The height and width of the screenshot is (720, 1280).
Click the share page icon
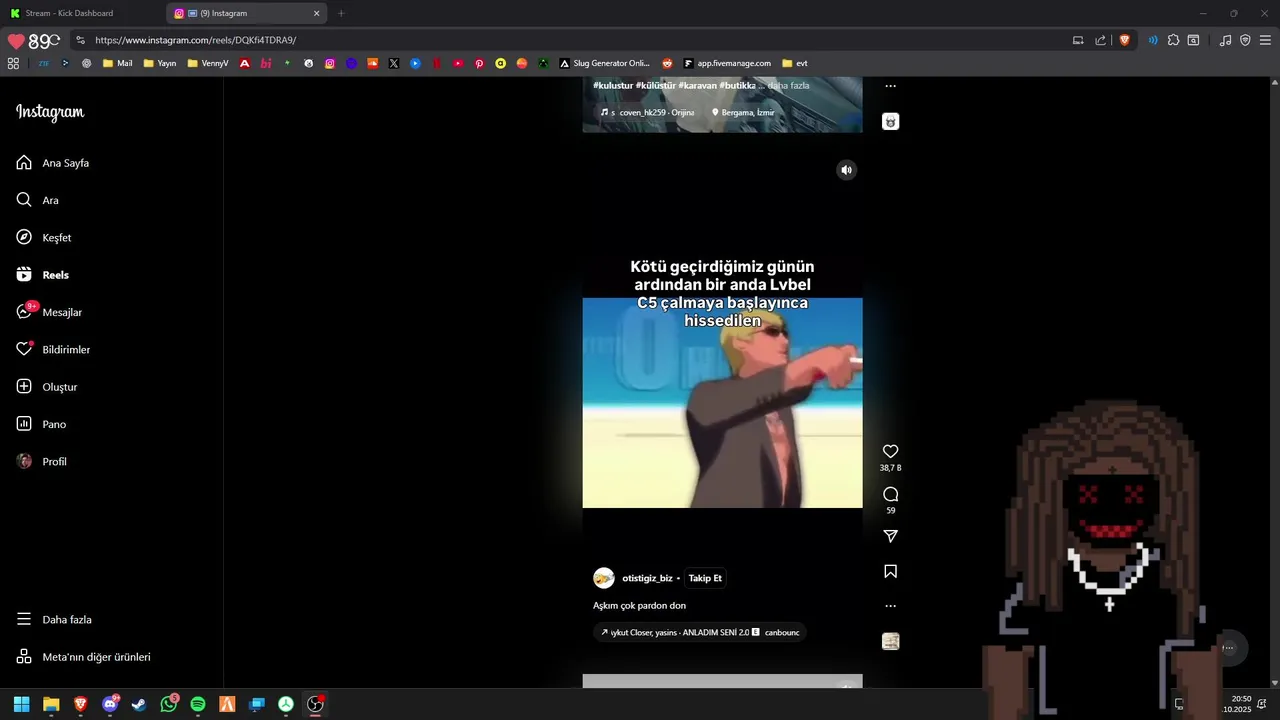click(1100, 40)
